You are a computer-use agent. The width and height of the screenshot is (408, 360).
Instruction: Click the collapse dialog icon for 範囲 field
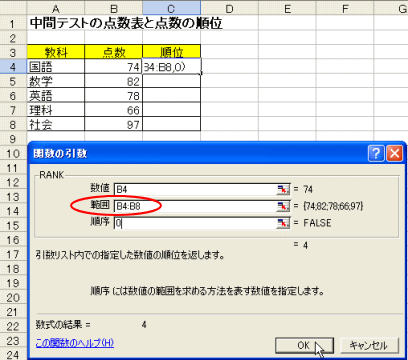pyautogui.click(x=283, y=206)
